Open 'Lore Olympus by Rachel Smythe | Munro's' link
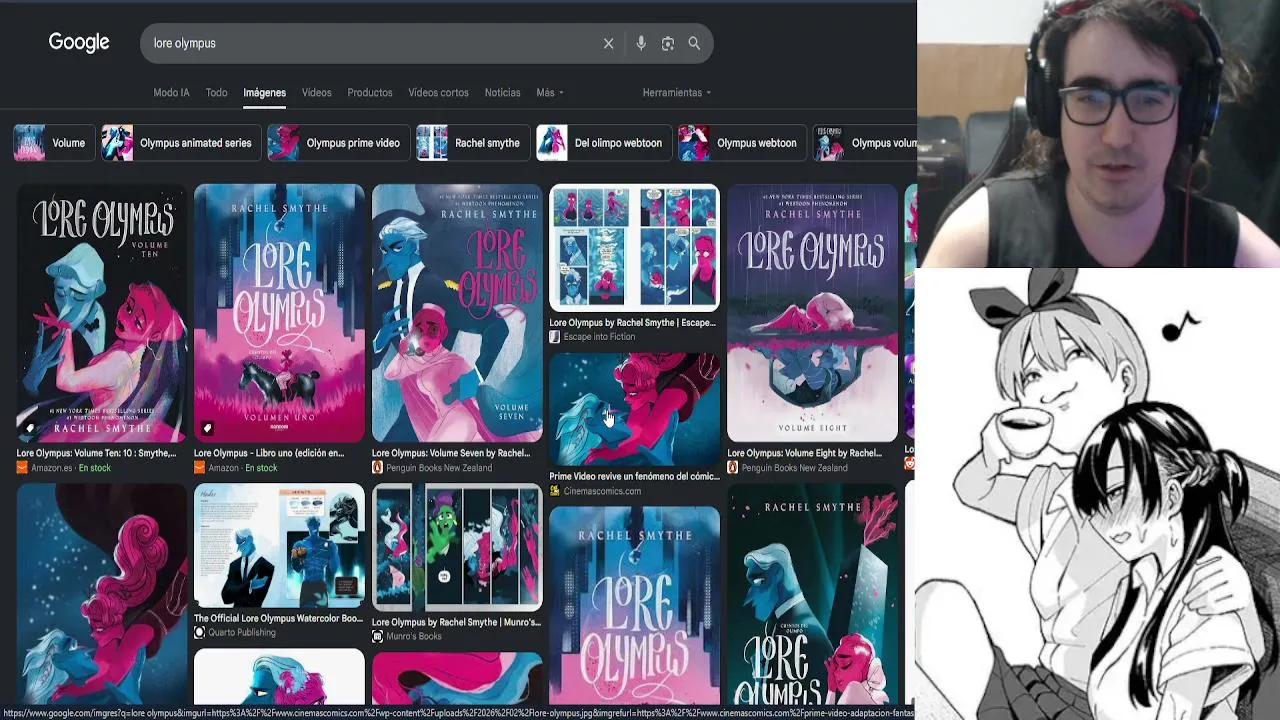The width and height of the screenshot is (1280, 720). point(456,622)
